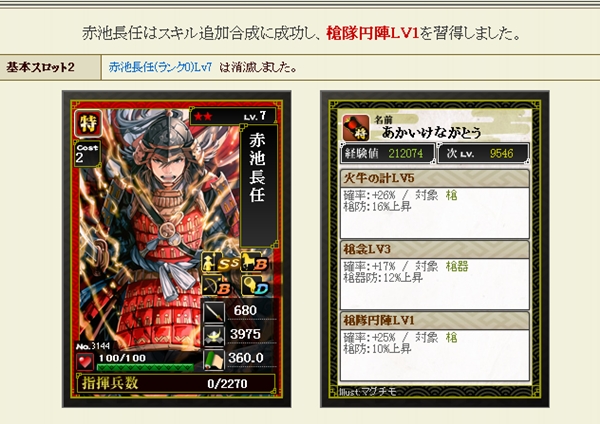Click the 指揮兵数 0/2270 troop bar
The width and height of the screenshot is (600, 424).
click(x=176, y=383)
